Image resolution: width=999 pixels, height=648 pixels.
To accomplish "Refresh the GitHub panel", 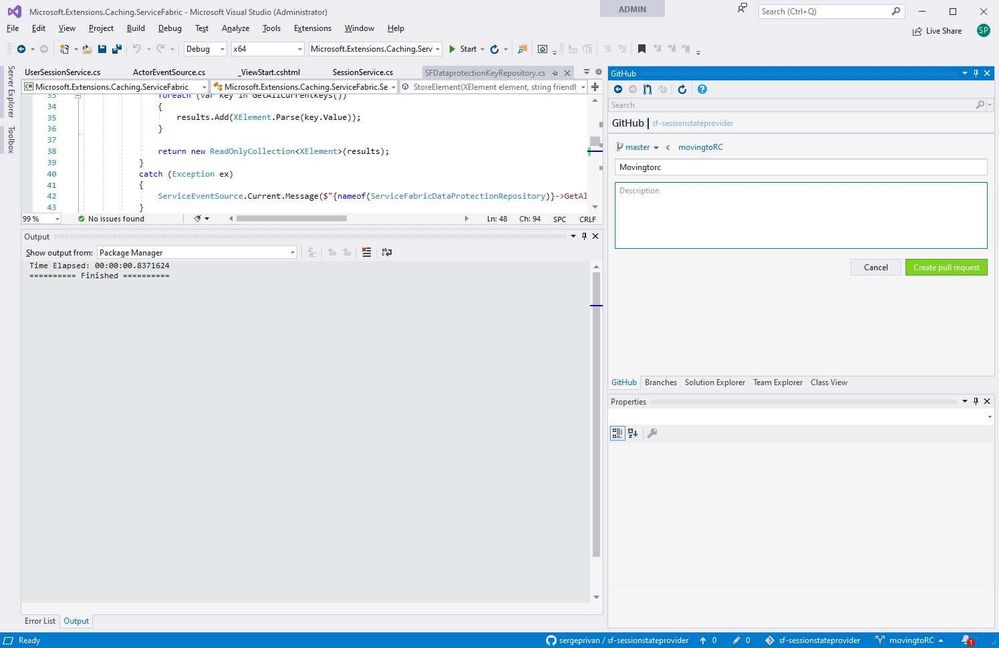I will pyautogui.click(x=682, y=89).
